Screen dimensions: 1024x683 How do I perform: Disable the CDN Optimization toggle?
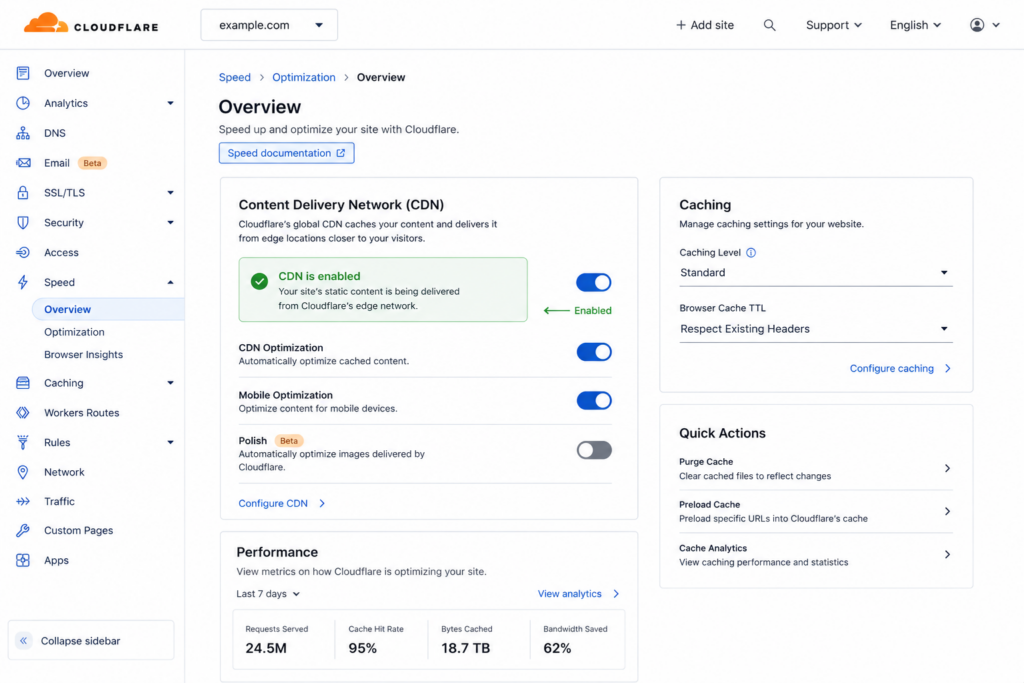click(594, 352)
